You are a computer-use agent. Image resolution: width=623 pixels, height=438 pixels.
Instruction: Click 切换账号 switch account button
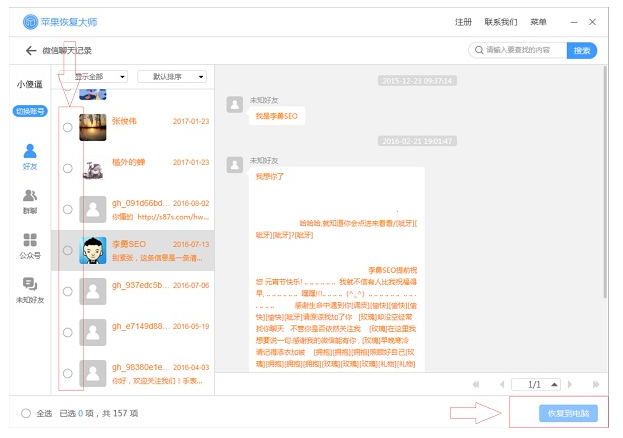(30, 111)
